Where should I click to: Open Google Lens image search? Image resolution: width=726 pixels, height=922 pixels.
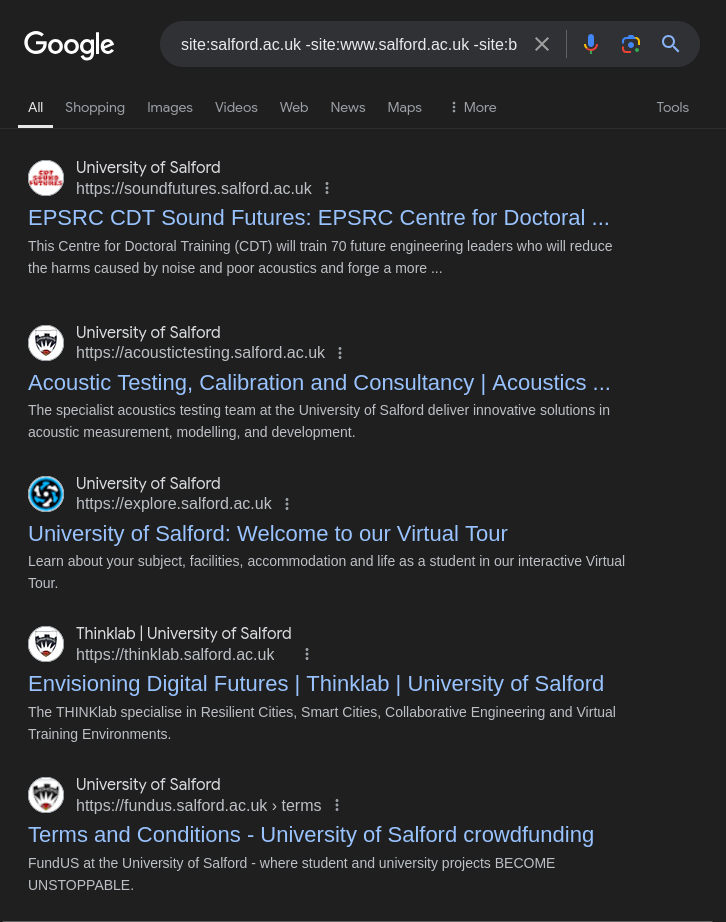[x=630, y=44]
